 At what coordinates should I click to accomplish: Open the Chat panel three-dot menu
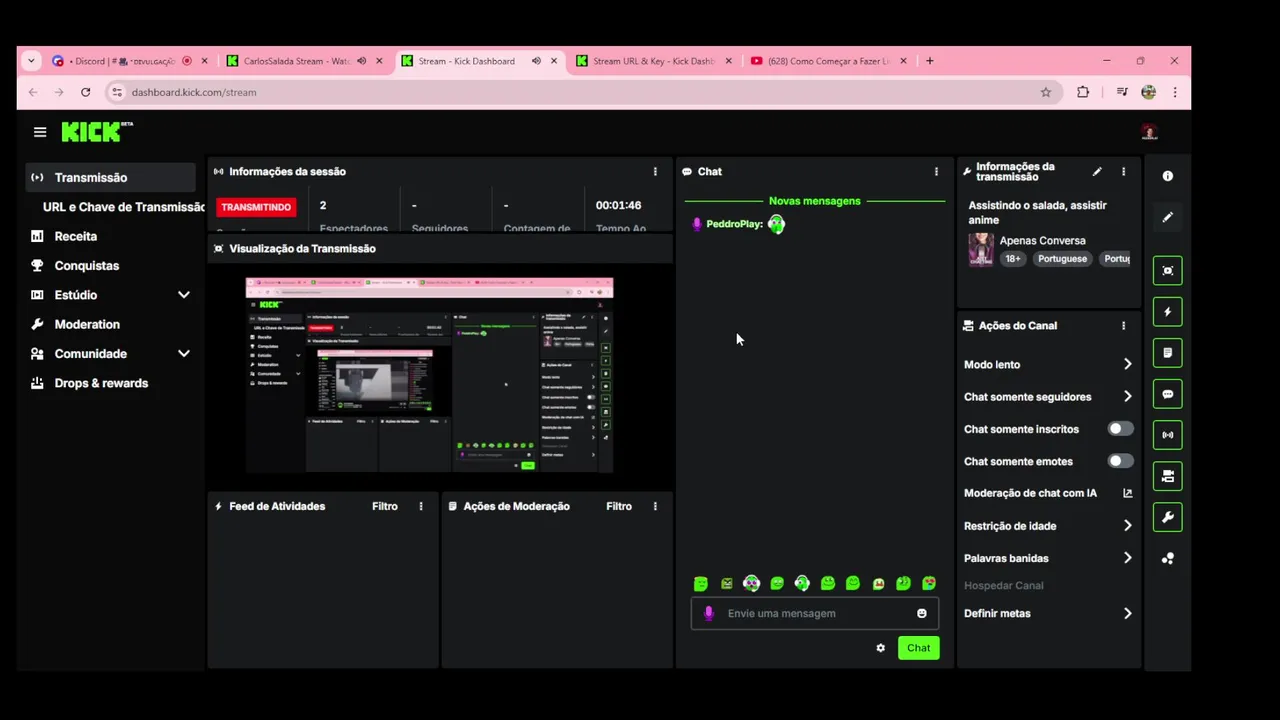936,172
